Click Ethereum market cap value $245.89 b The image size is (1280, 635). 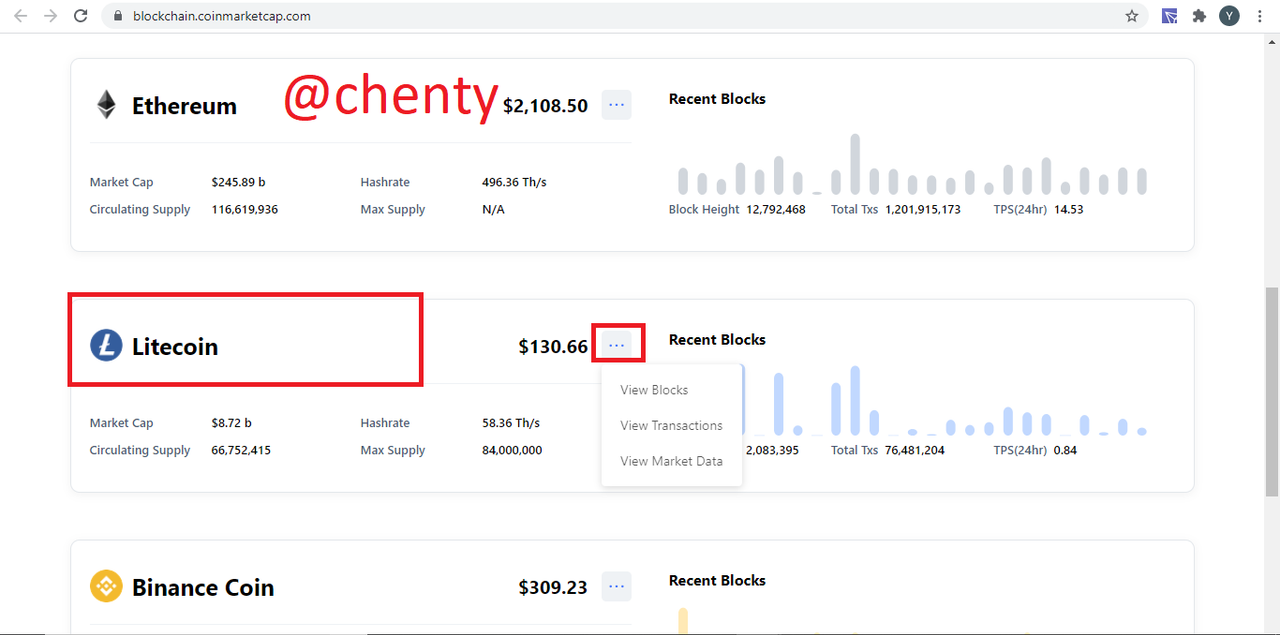(x=238, y=182)
